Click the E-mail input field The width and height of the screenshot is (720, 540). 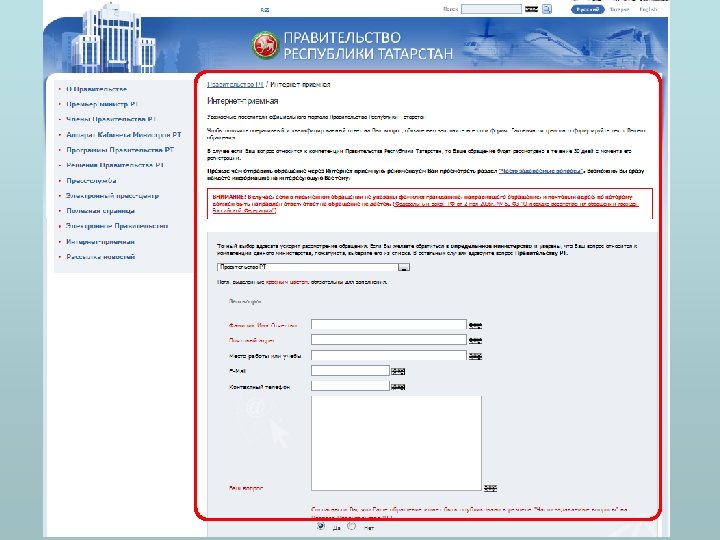(x=350, y=371)
